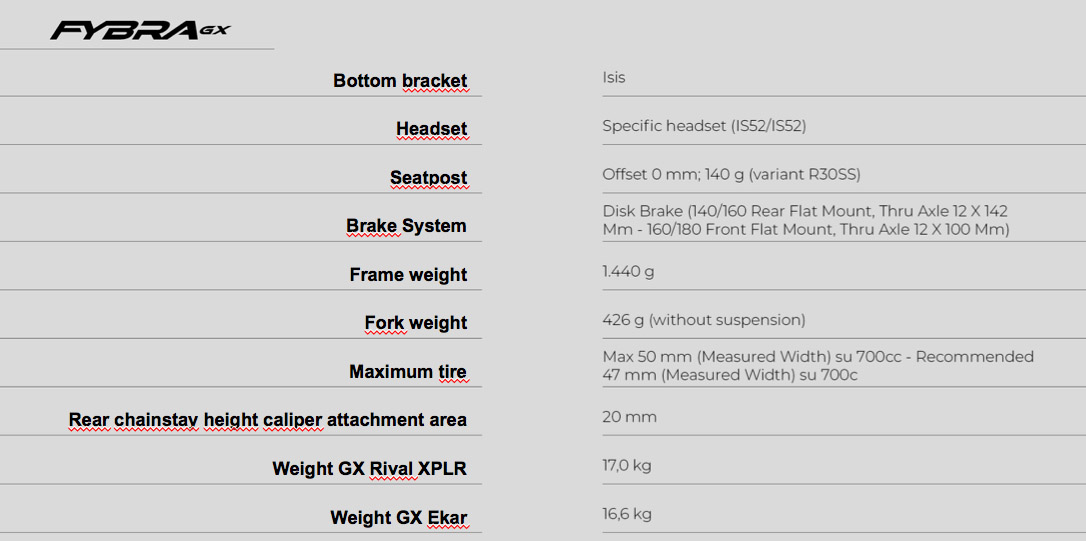Click the 1.440 g frame weight value
Viewport: 1086px width, 541px height.
(628, 272)
